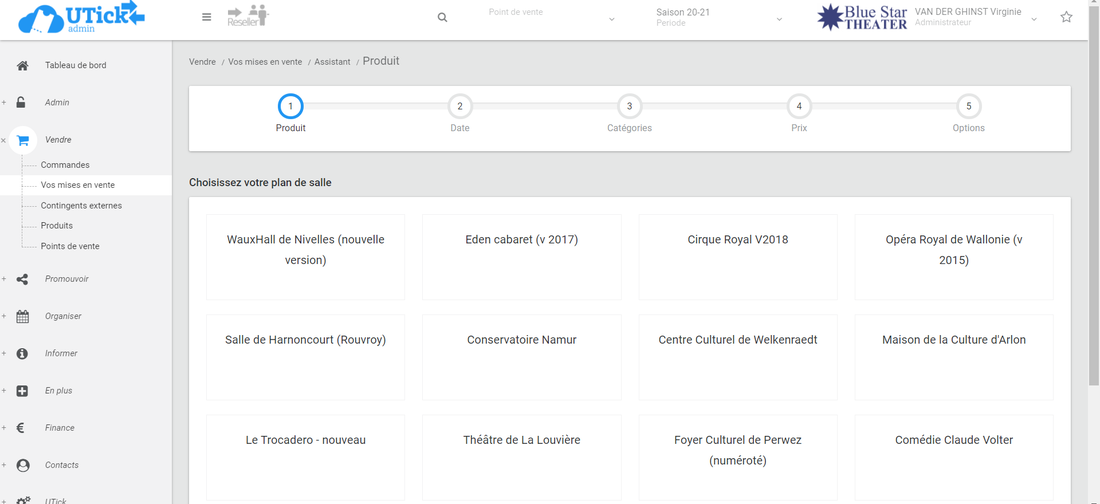The height and width of the screenshot is (504, 1100).
Task: Expand the Contacts sidebar section
Action: click(x=4, y=466)
